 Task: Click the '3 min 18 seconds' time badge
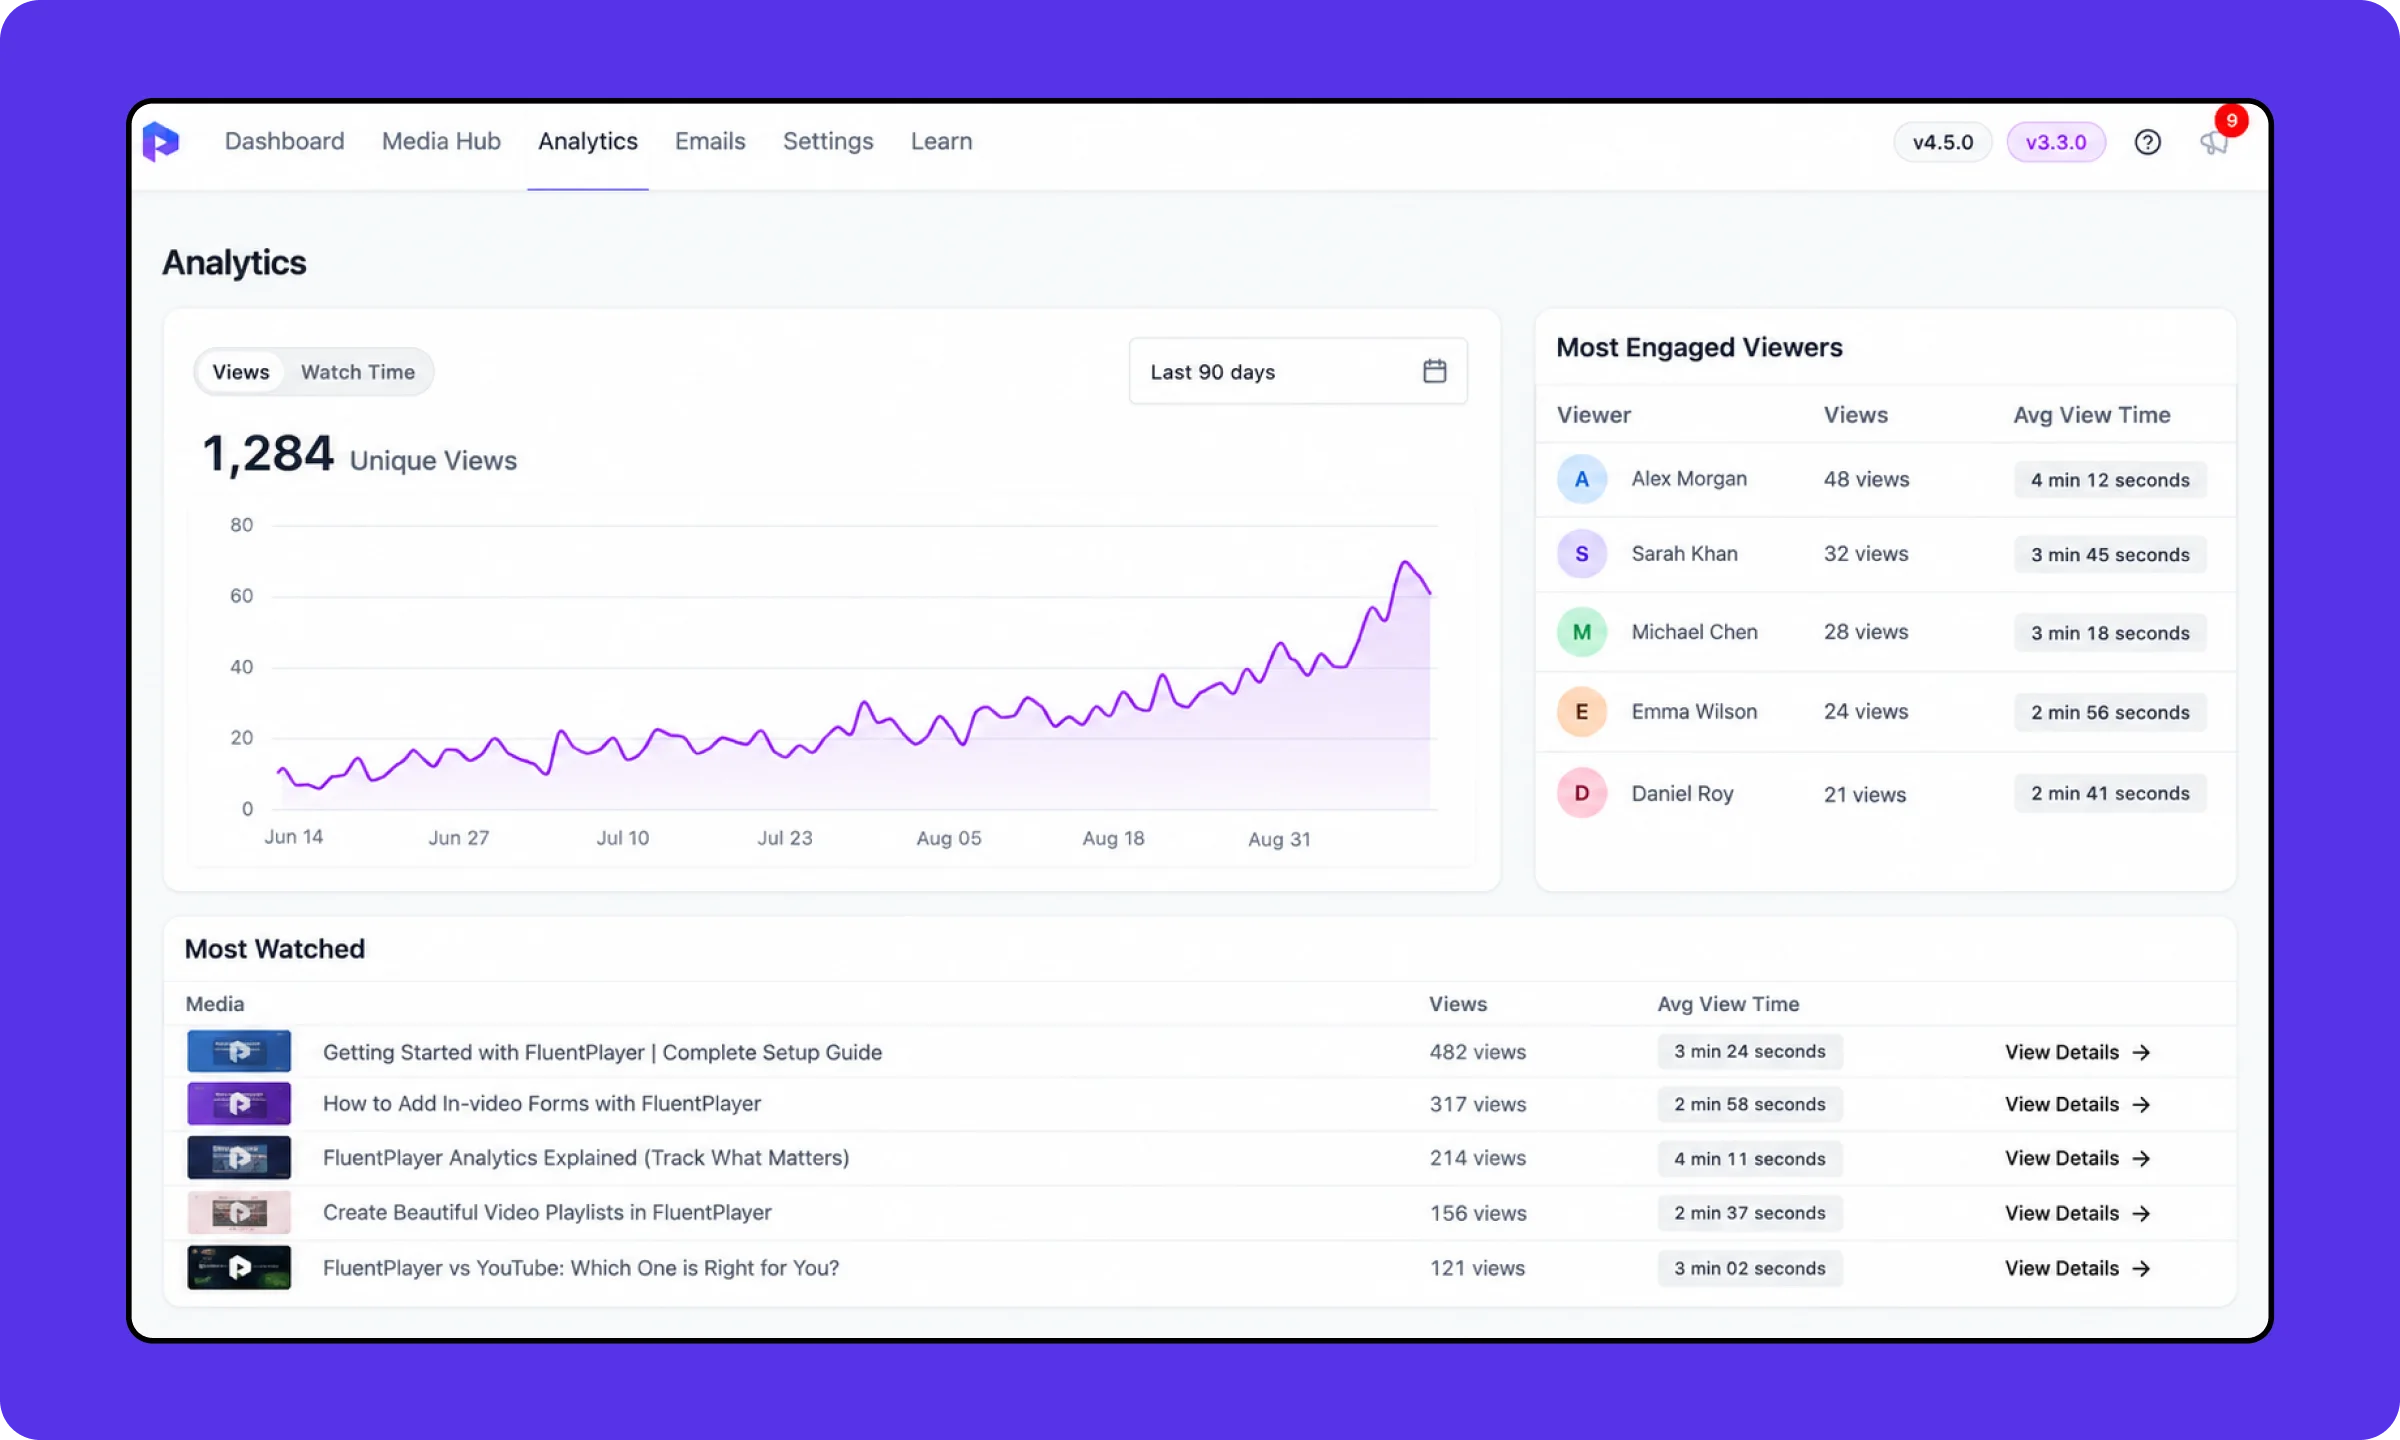[2110, 633]
